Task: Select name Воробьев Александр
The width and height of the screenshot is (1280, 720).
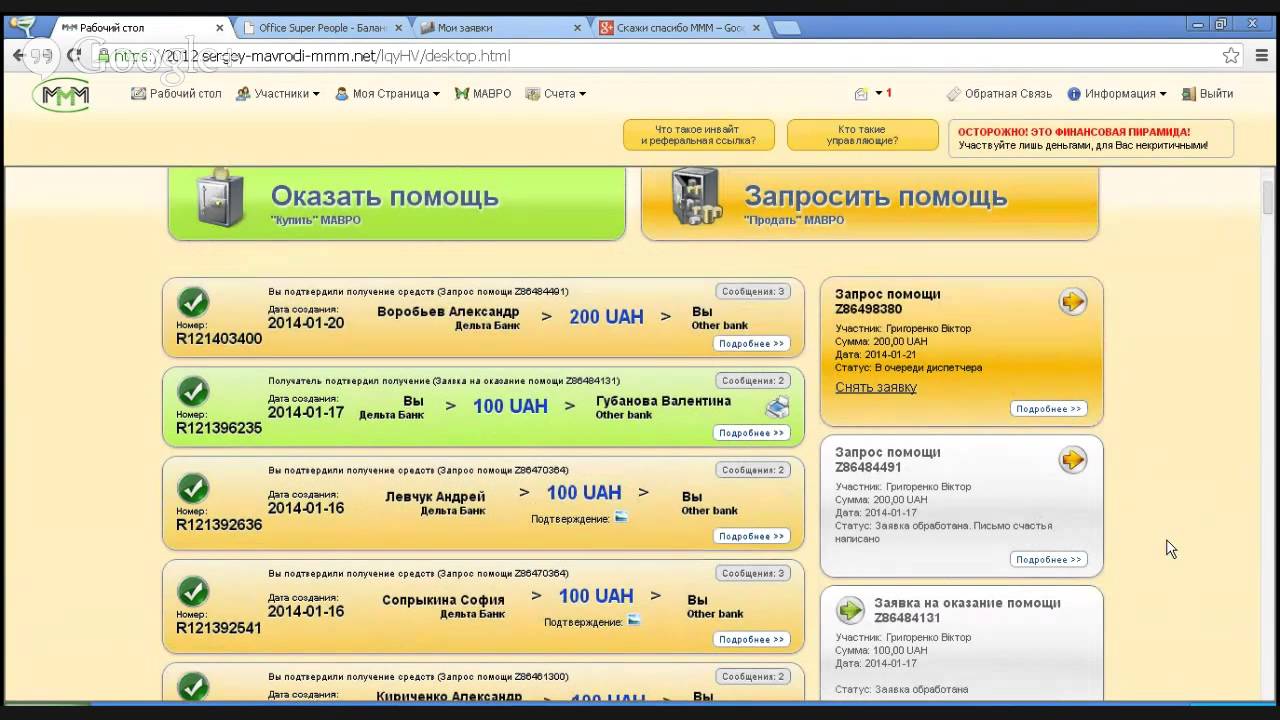Action: click(x=448, y=312)
